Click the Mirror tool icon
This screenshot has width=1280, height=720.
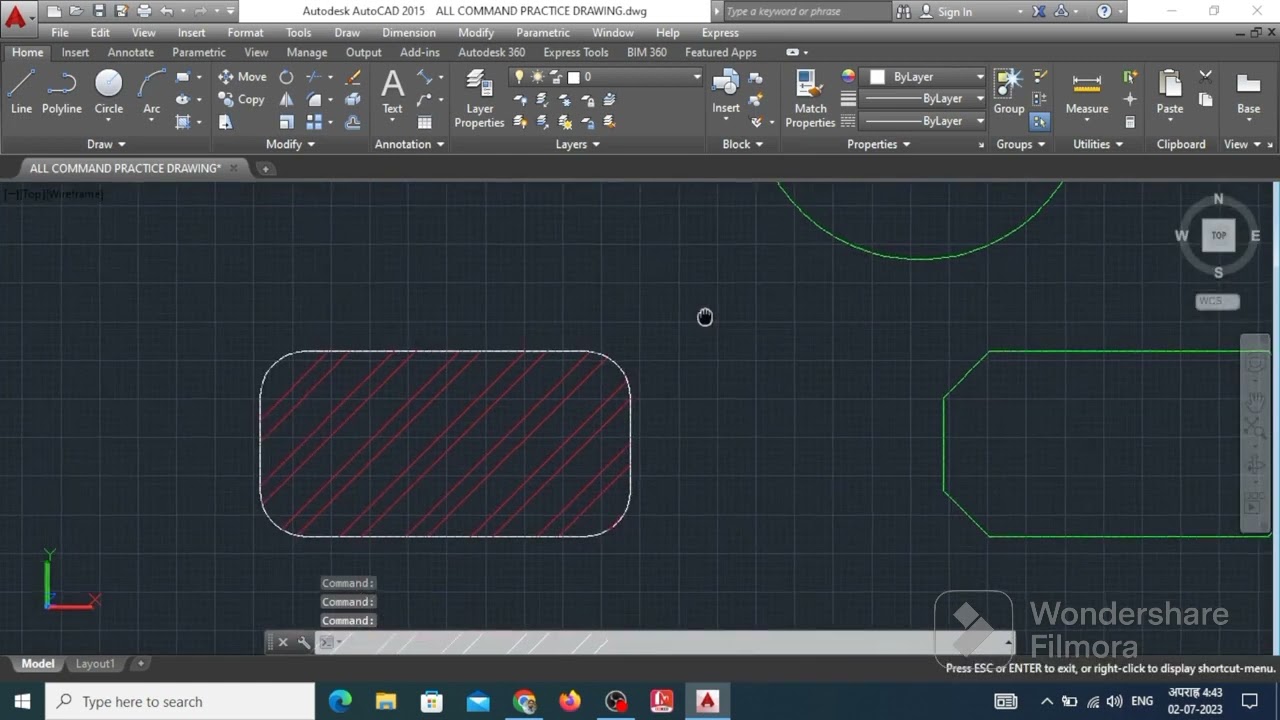pyautogui.click(x=286, y=99)
